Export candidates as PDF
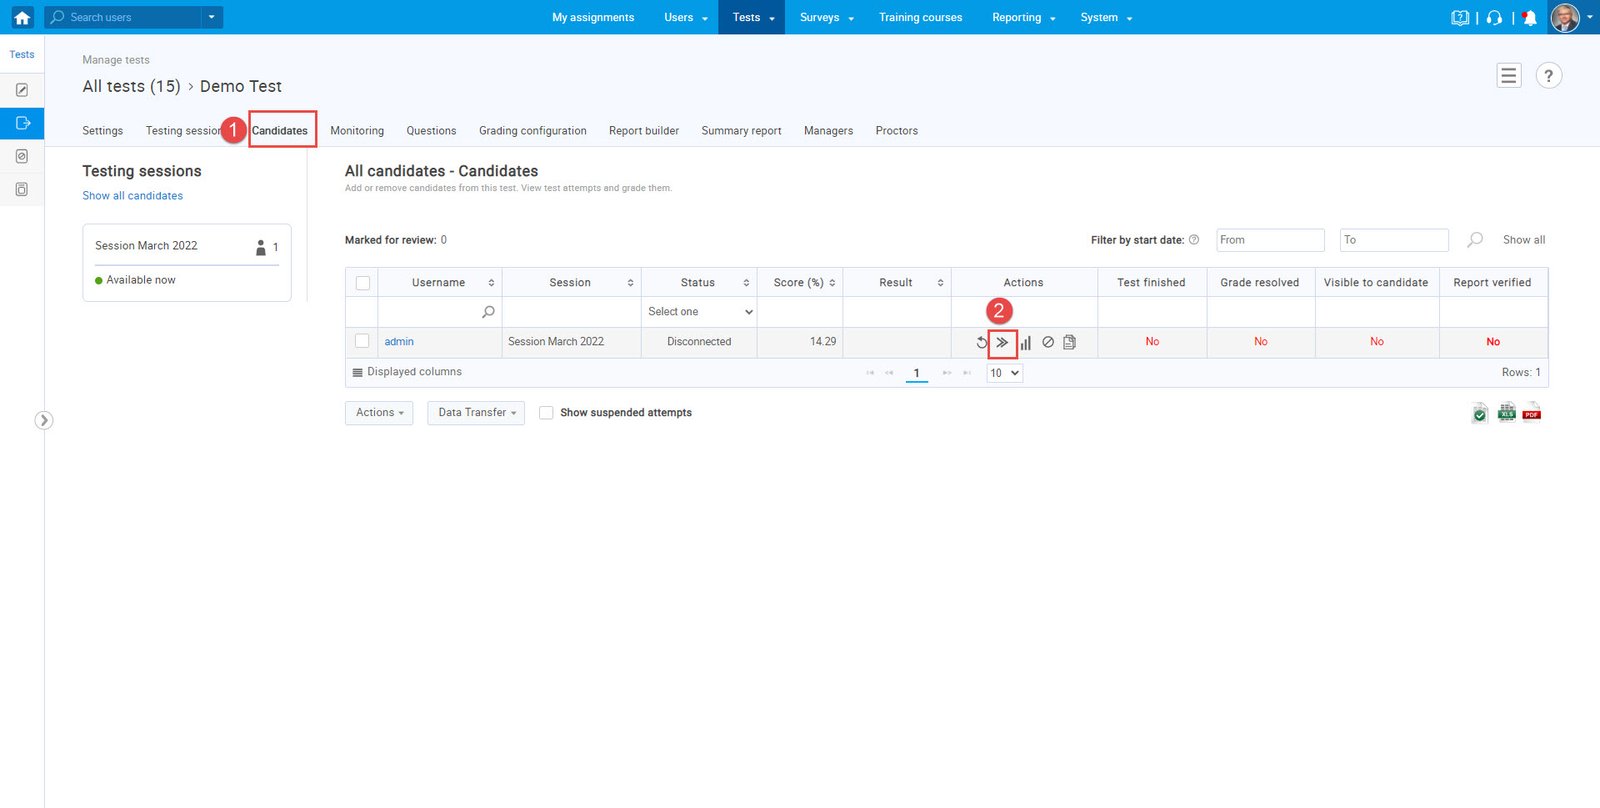The height and width of the screenshot is (808, 1600). (1532, 413)
